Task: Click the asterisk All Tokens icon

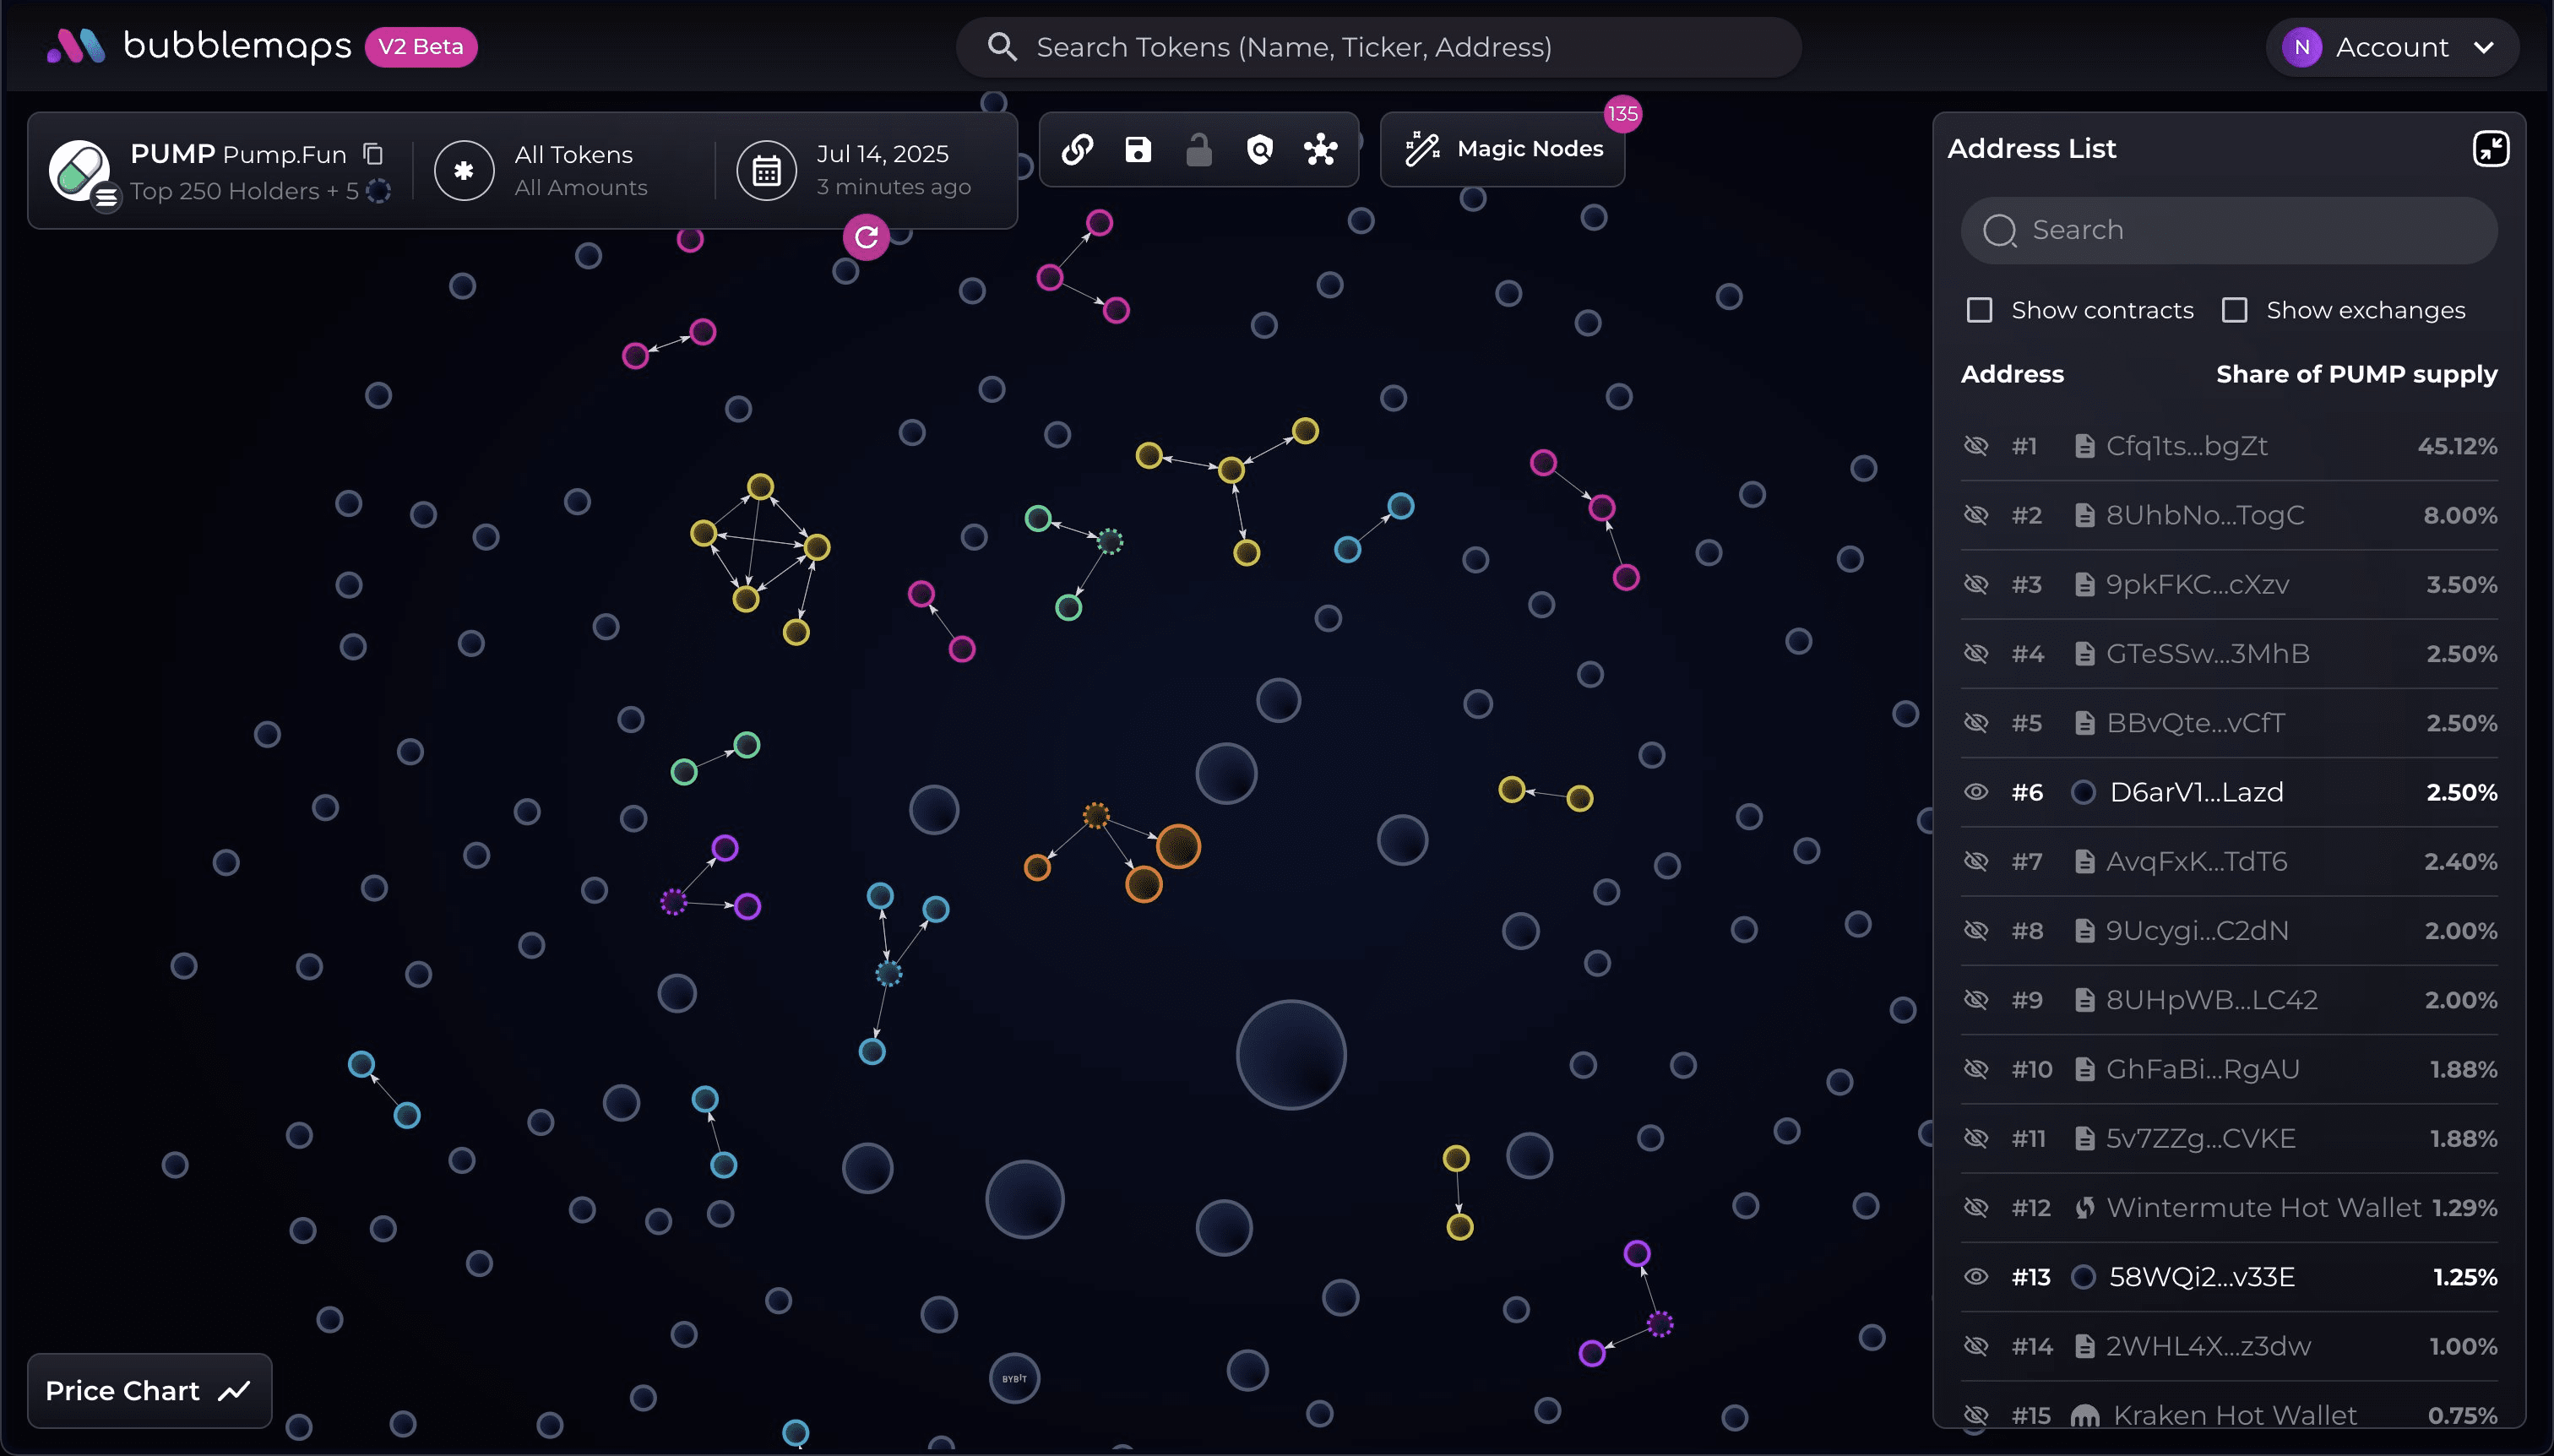Action: (x=464, y=171)
